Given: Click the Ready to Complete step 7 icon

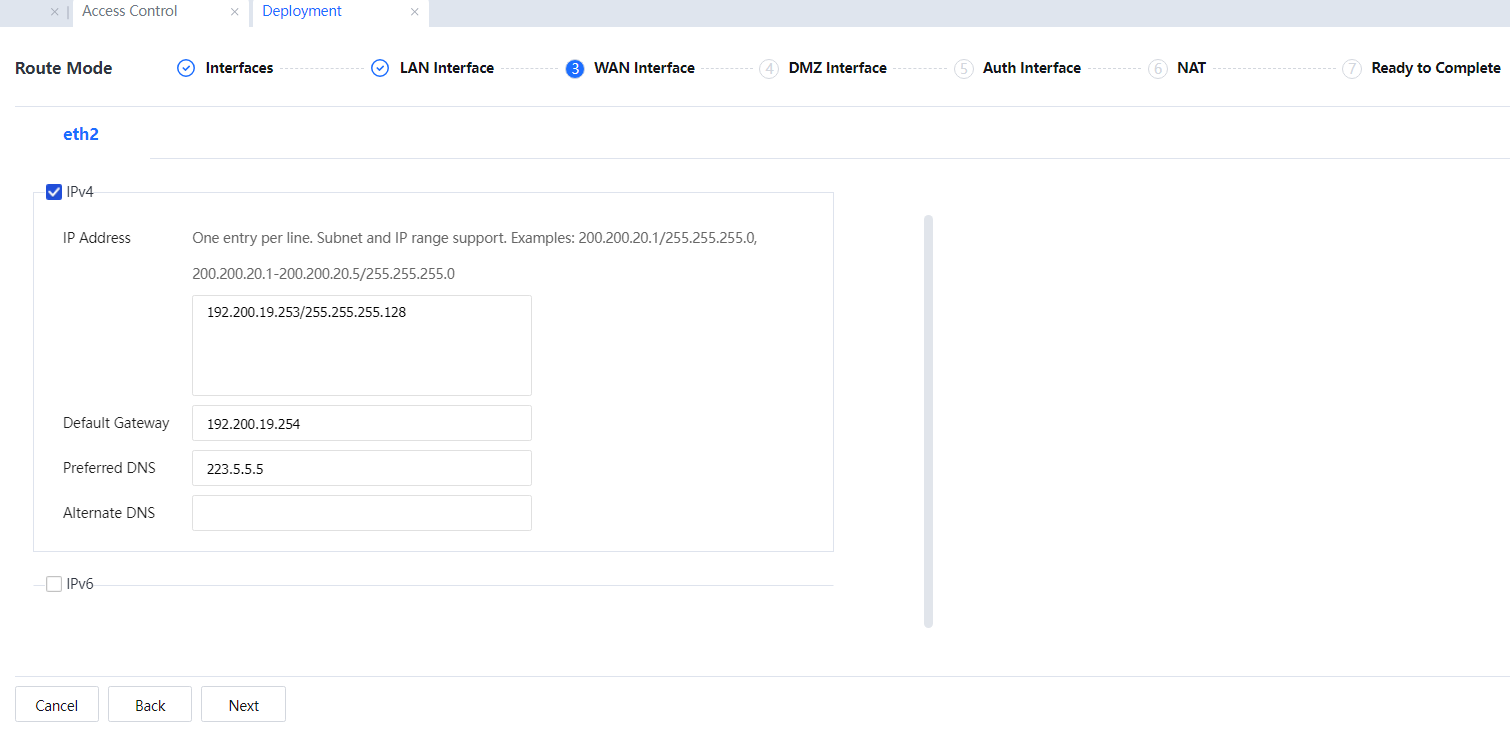Looking at the screenshot, I should click(1352, 69).
